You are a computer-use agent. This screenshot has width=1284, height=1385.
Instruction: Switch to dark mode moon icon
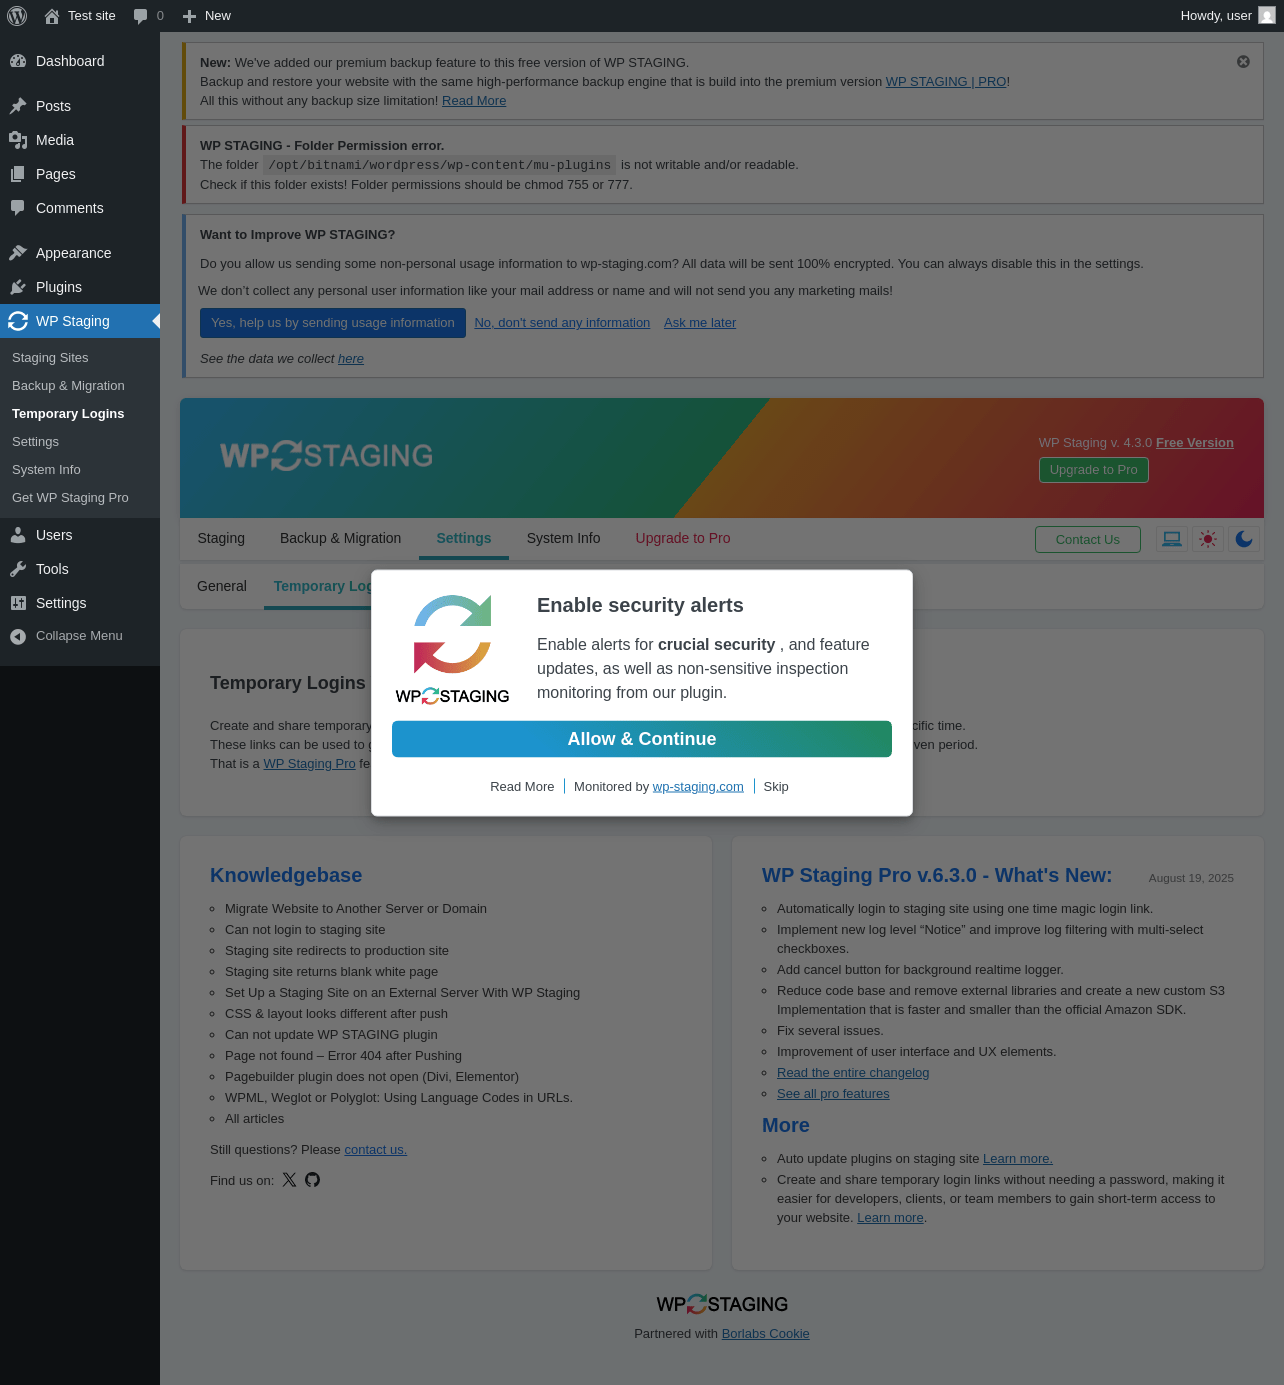[x=1244, y=539]
